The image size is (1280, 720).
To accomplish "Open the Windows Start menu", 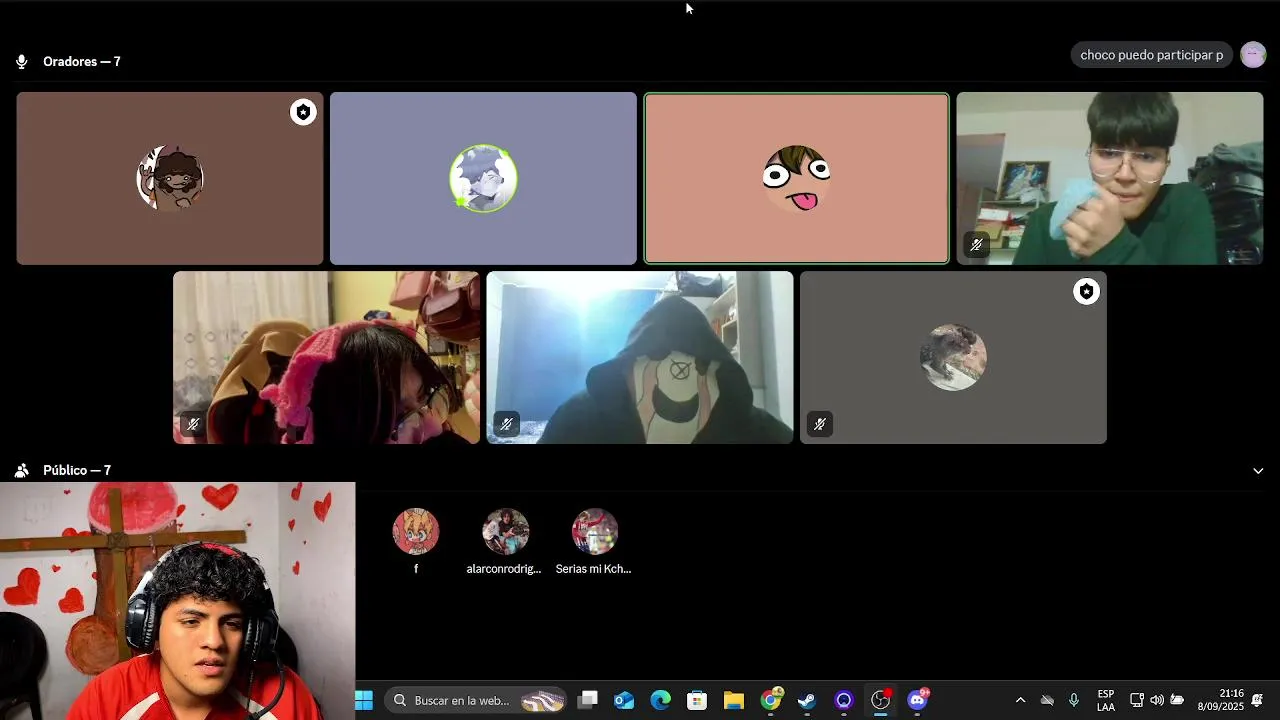I will [x=364, y=701].
